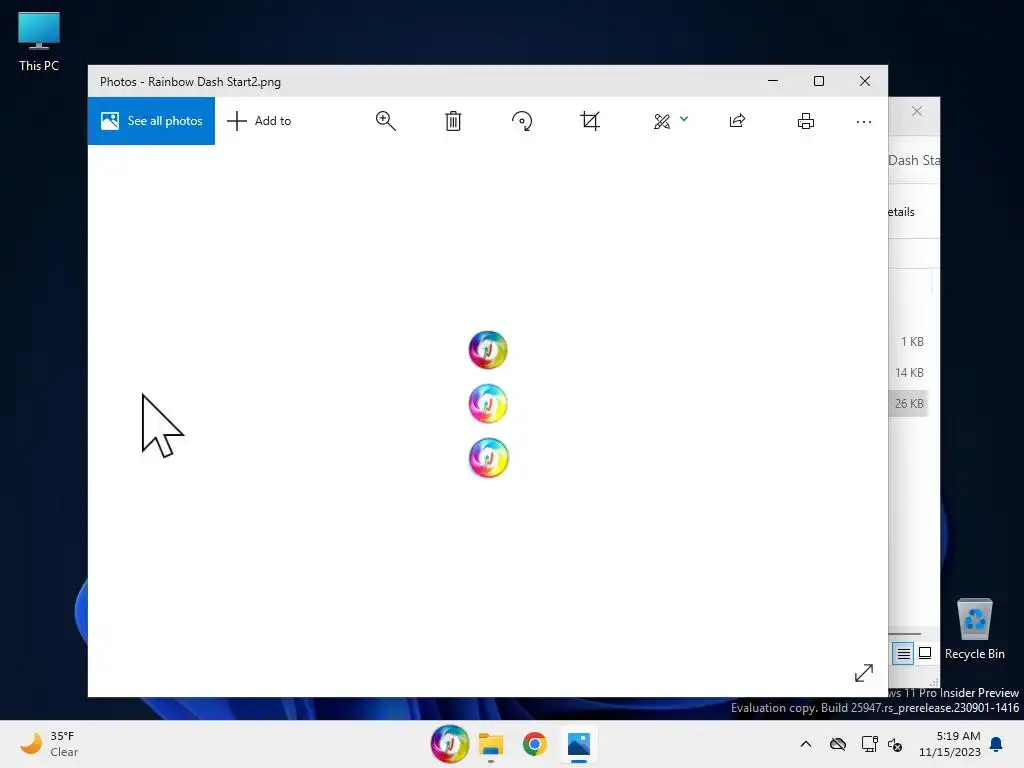This screenshot has width=1024, height=768.
Task: Print the photo with the printer icon
Action: (806, 121)
